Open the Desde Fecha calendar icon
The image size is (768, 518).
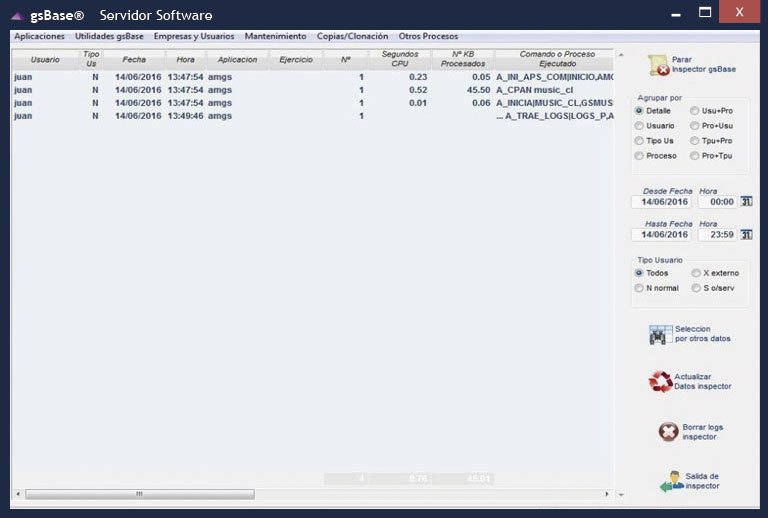pyautogui.click(x=746, y=201)
